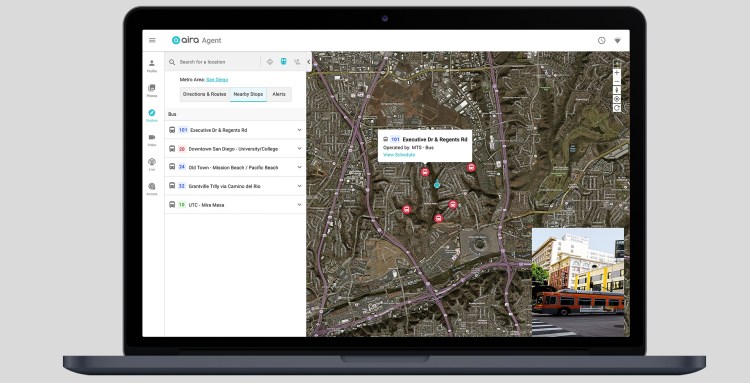Open the Video sidebar section
This screenshot has width=750, height=383.
(152, 140)
